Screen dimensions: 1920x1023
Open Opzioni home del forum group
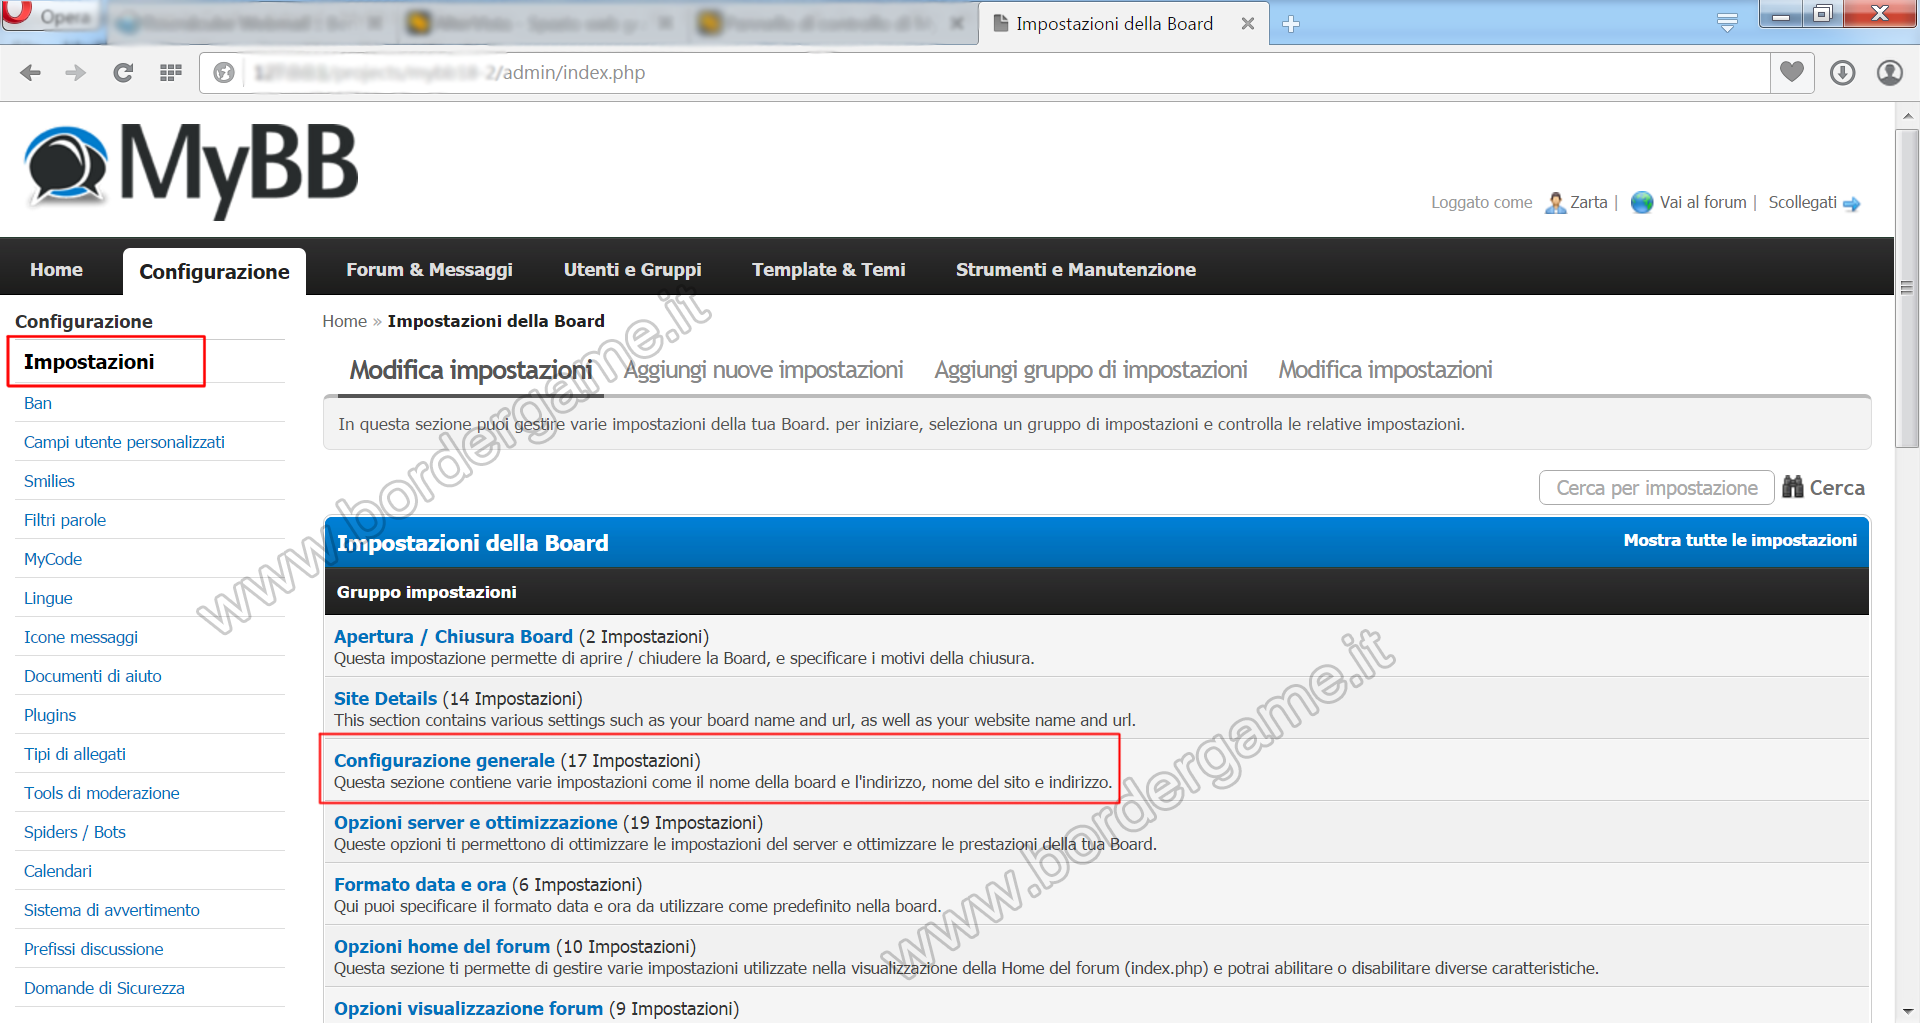442,946
